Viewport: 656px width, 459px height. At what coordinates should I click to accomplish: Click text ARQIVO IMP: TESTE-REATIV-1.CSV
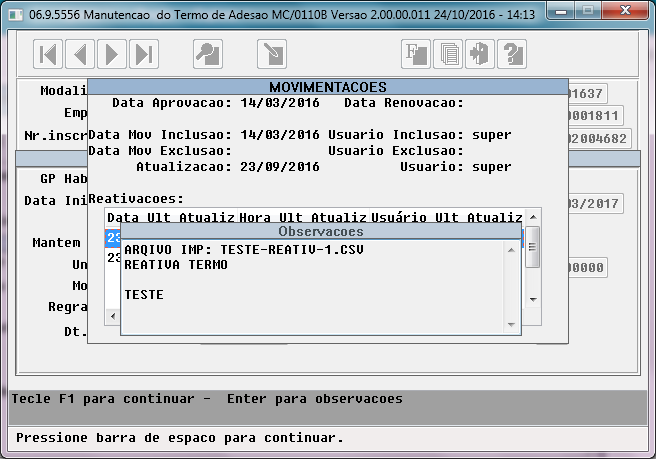click(244, 250)
